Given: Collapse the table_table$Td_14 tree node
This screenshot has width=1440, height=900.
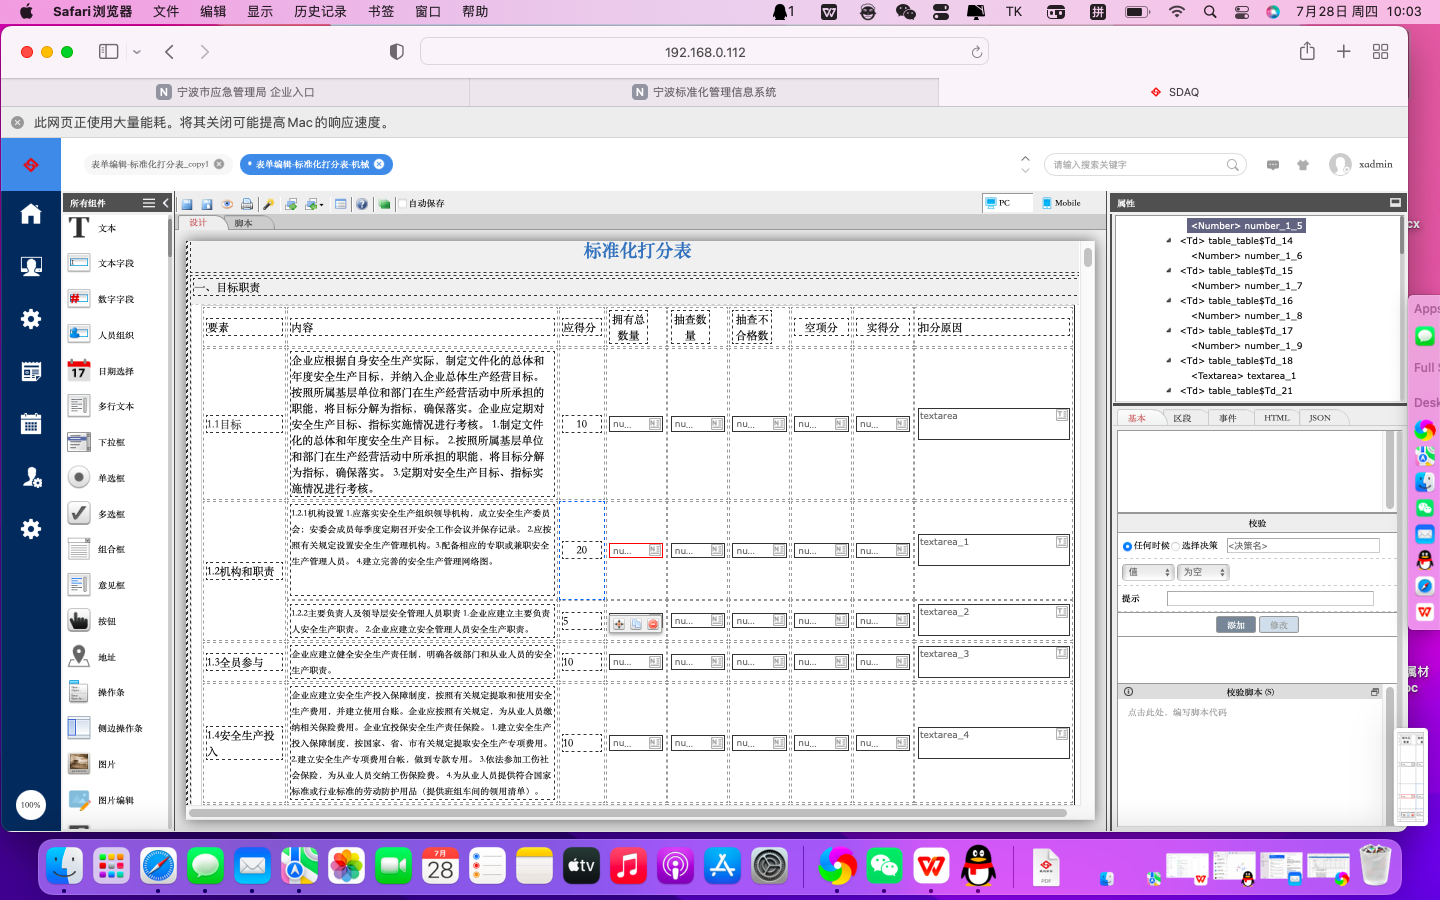Looking at the screenshot, I should [x=1169, y=241].
